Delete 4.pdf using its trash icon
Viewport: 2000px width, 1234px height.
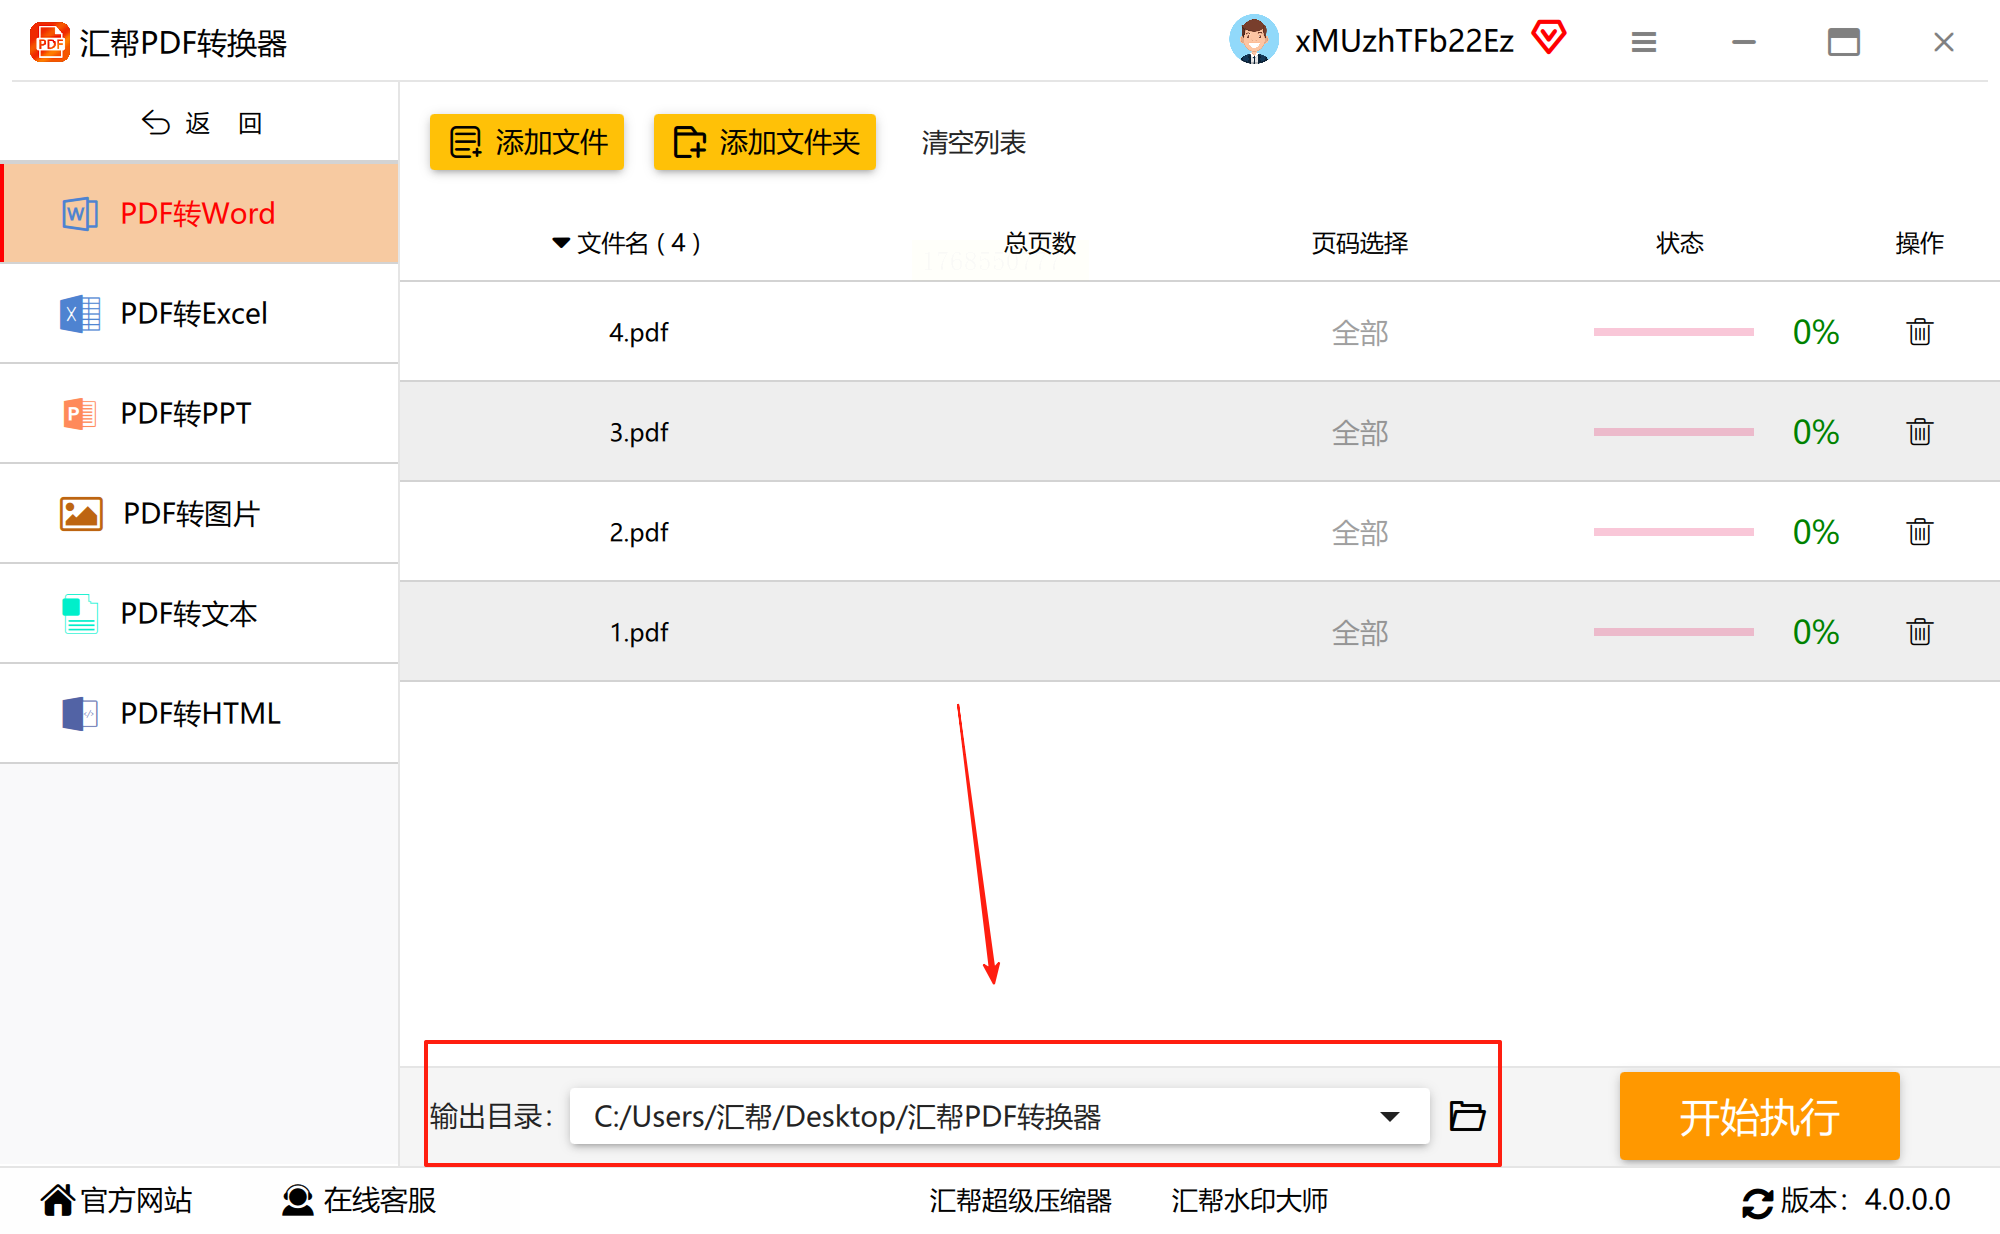[x=1919, y=332]
